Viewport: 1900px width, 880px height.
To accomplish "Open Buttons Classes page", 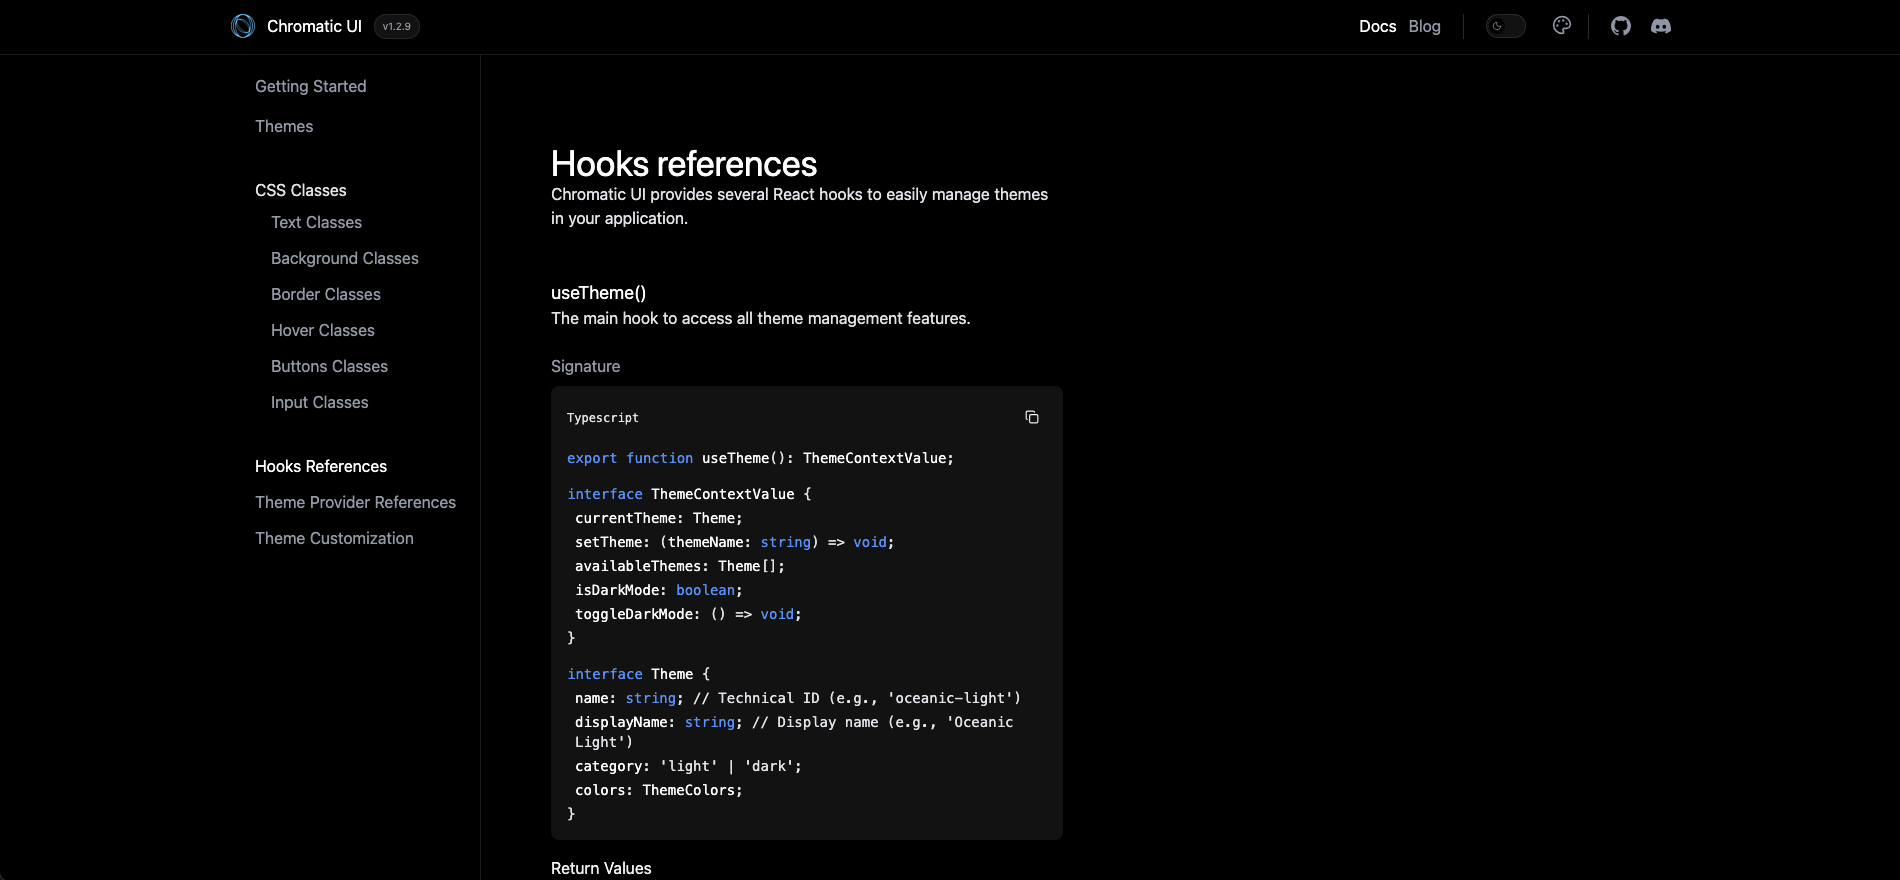I will pyautogui.click(x=329, y=366).
